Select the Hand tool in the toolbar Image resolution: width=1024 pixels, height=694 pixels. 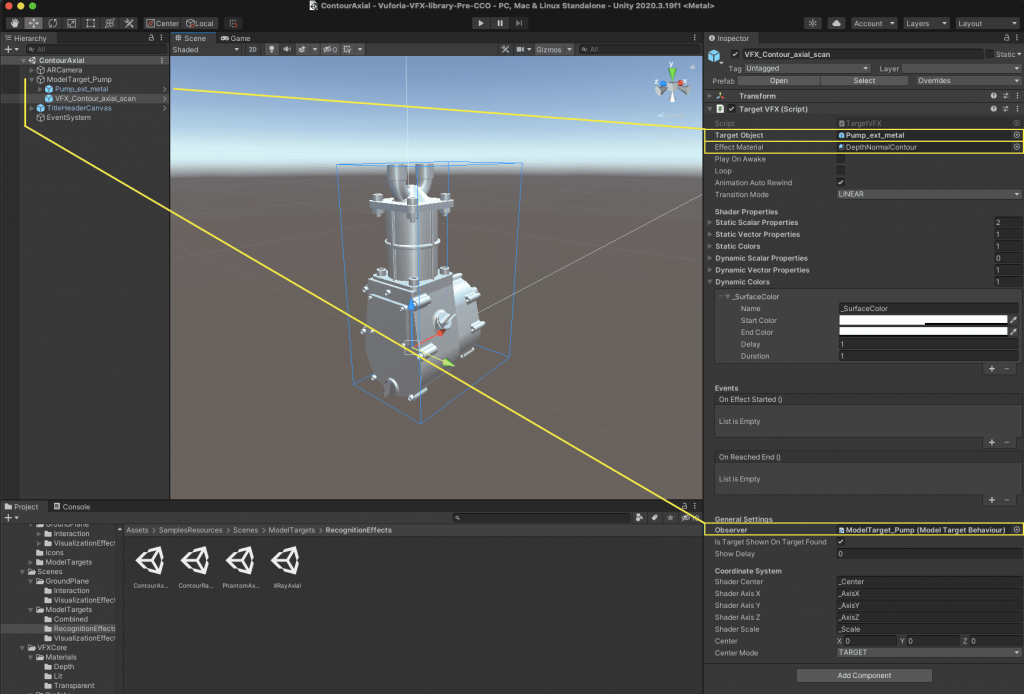(x=14, y=23)
